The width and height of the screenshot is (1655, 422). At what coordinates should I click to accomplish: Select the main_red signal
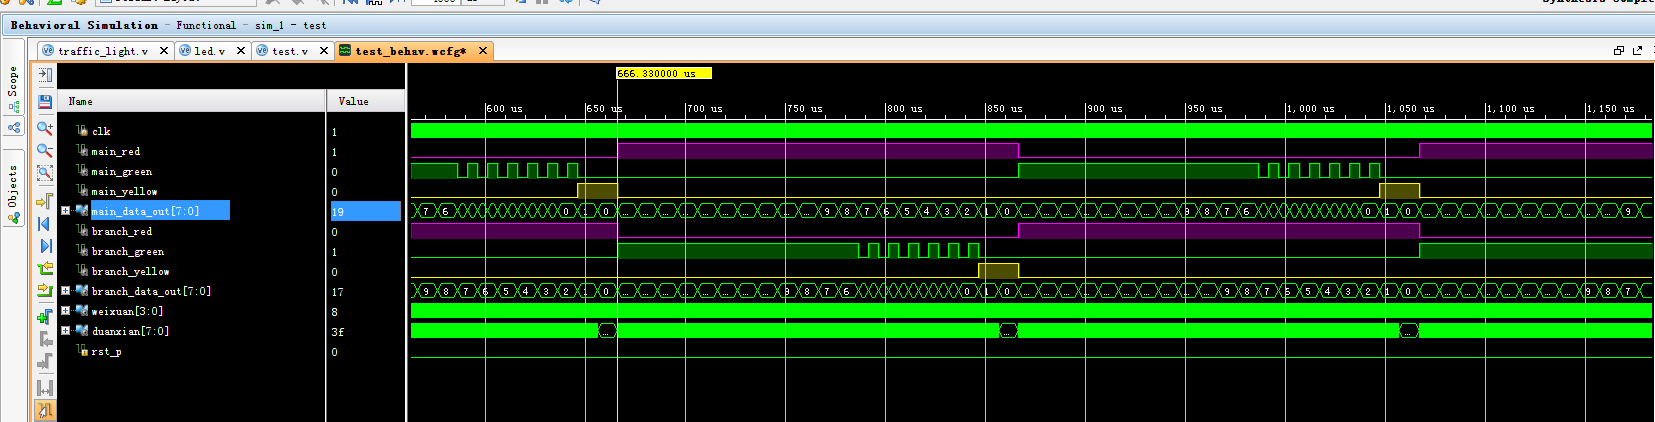(116, 151)
